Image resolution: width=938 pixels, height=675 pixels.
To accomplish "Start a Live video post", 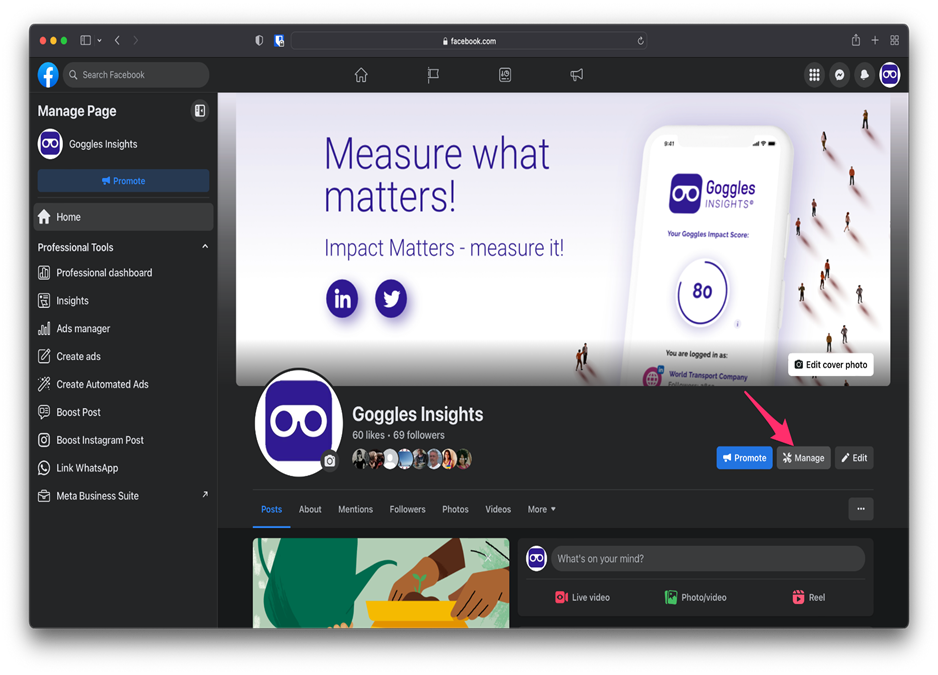I will click(582, 597).
